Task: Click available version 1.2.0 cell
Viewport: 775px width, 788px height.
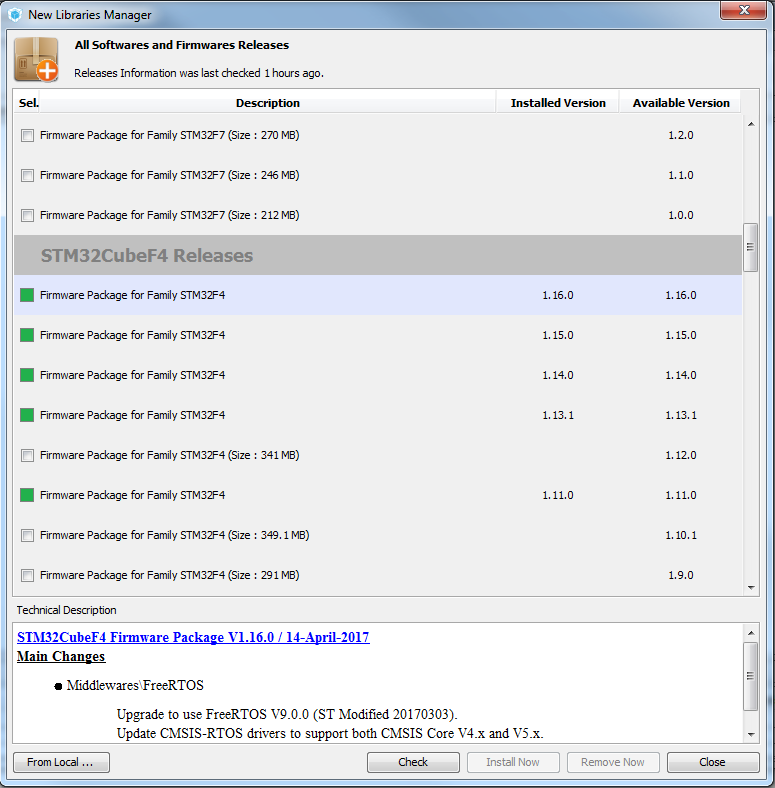Action: [x=681, y=135]
